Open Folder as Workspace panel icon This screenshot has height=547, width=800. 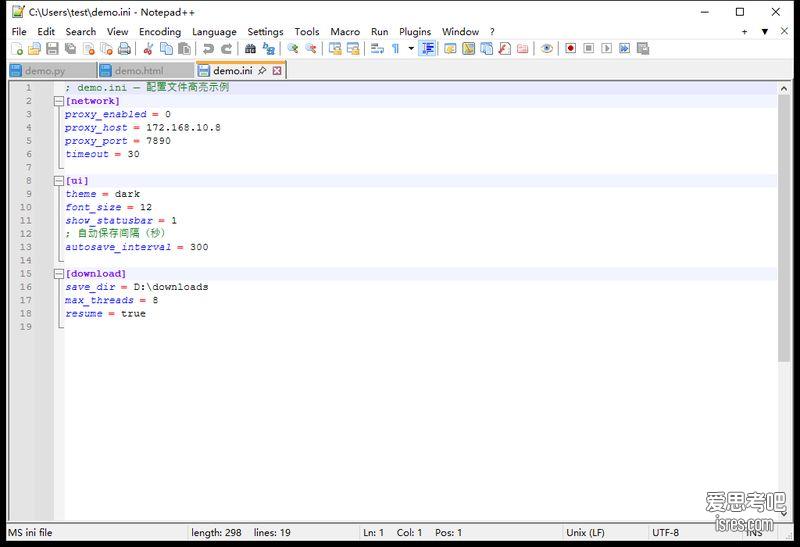tap(522, 49)
